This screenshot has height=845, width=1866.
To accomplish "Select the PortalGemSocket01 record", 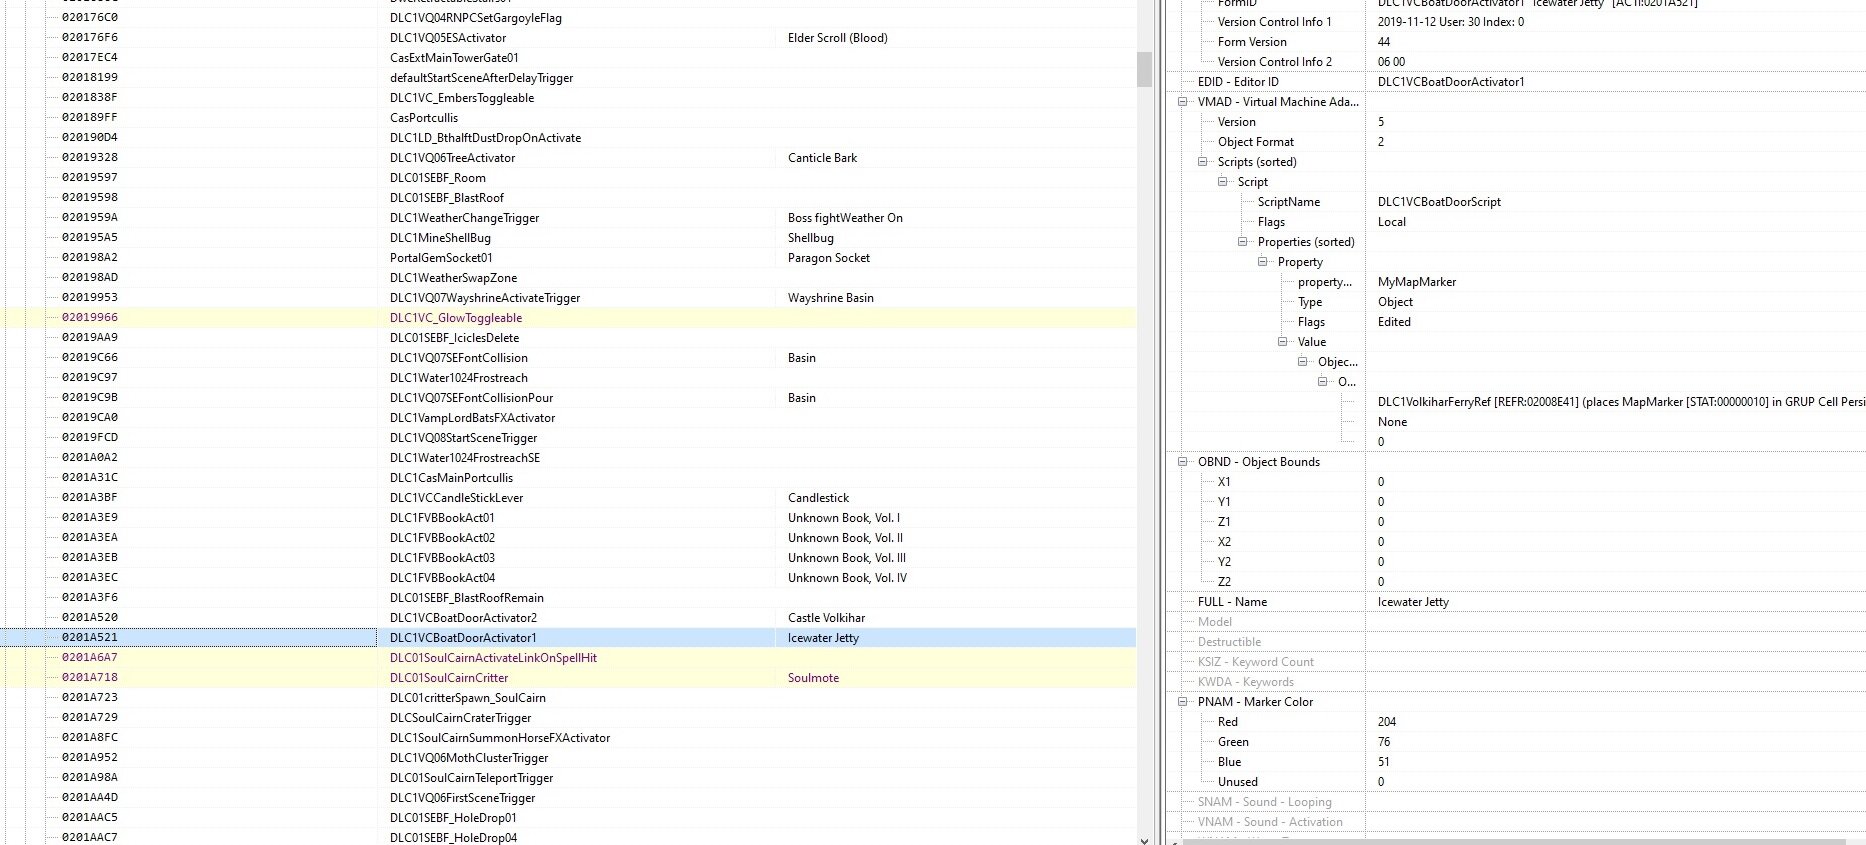I will (x=568, y=258).
